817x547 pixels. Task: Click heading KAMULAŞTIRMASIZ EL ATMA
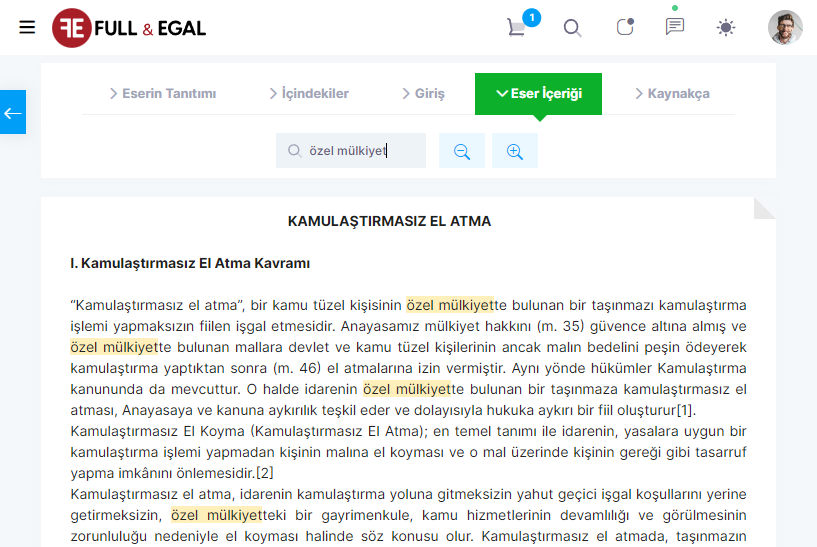pos(389,221)
